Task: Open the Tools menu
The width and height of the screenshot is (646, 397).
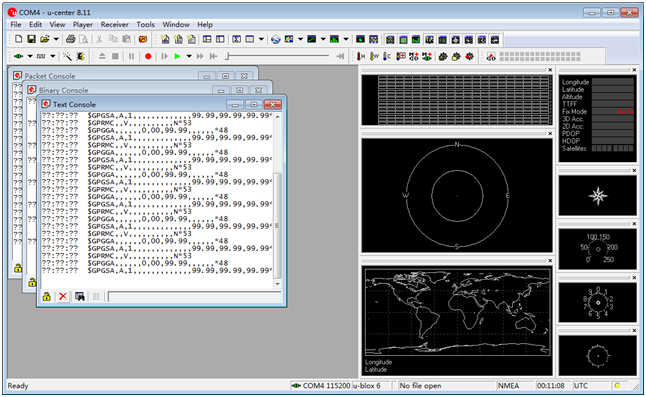Action: coord(145,25)
